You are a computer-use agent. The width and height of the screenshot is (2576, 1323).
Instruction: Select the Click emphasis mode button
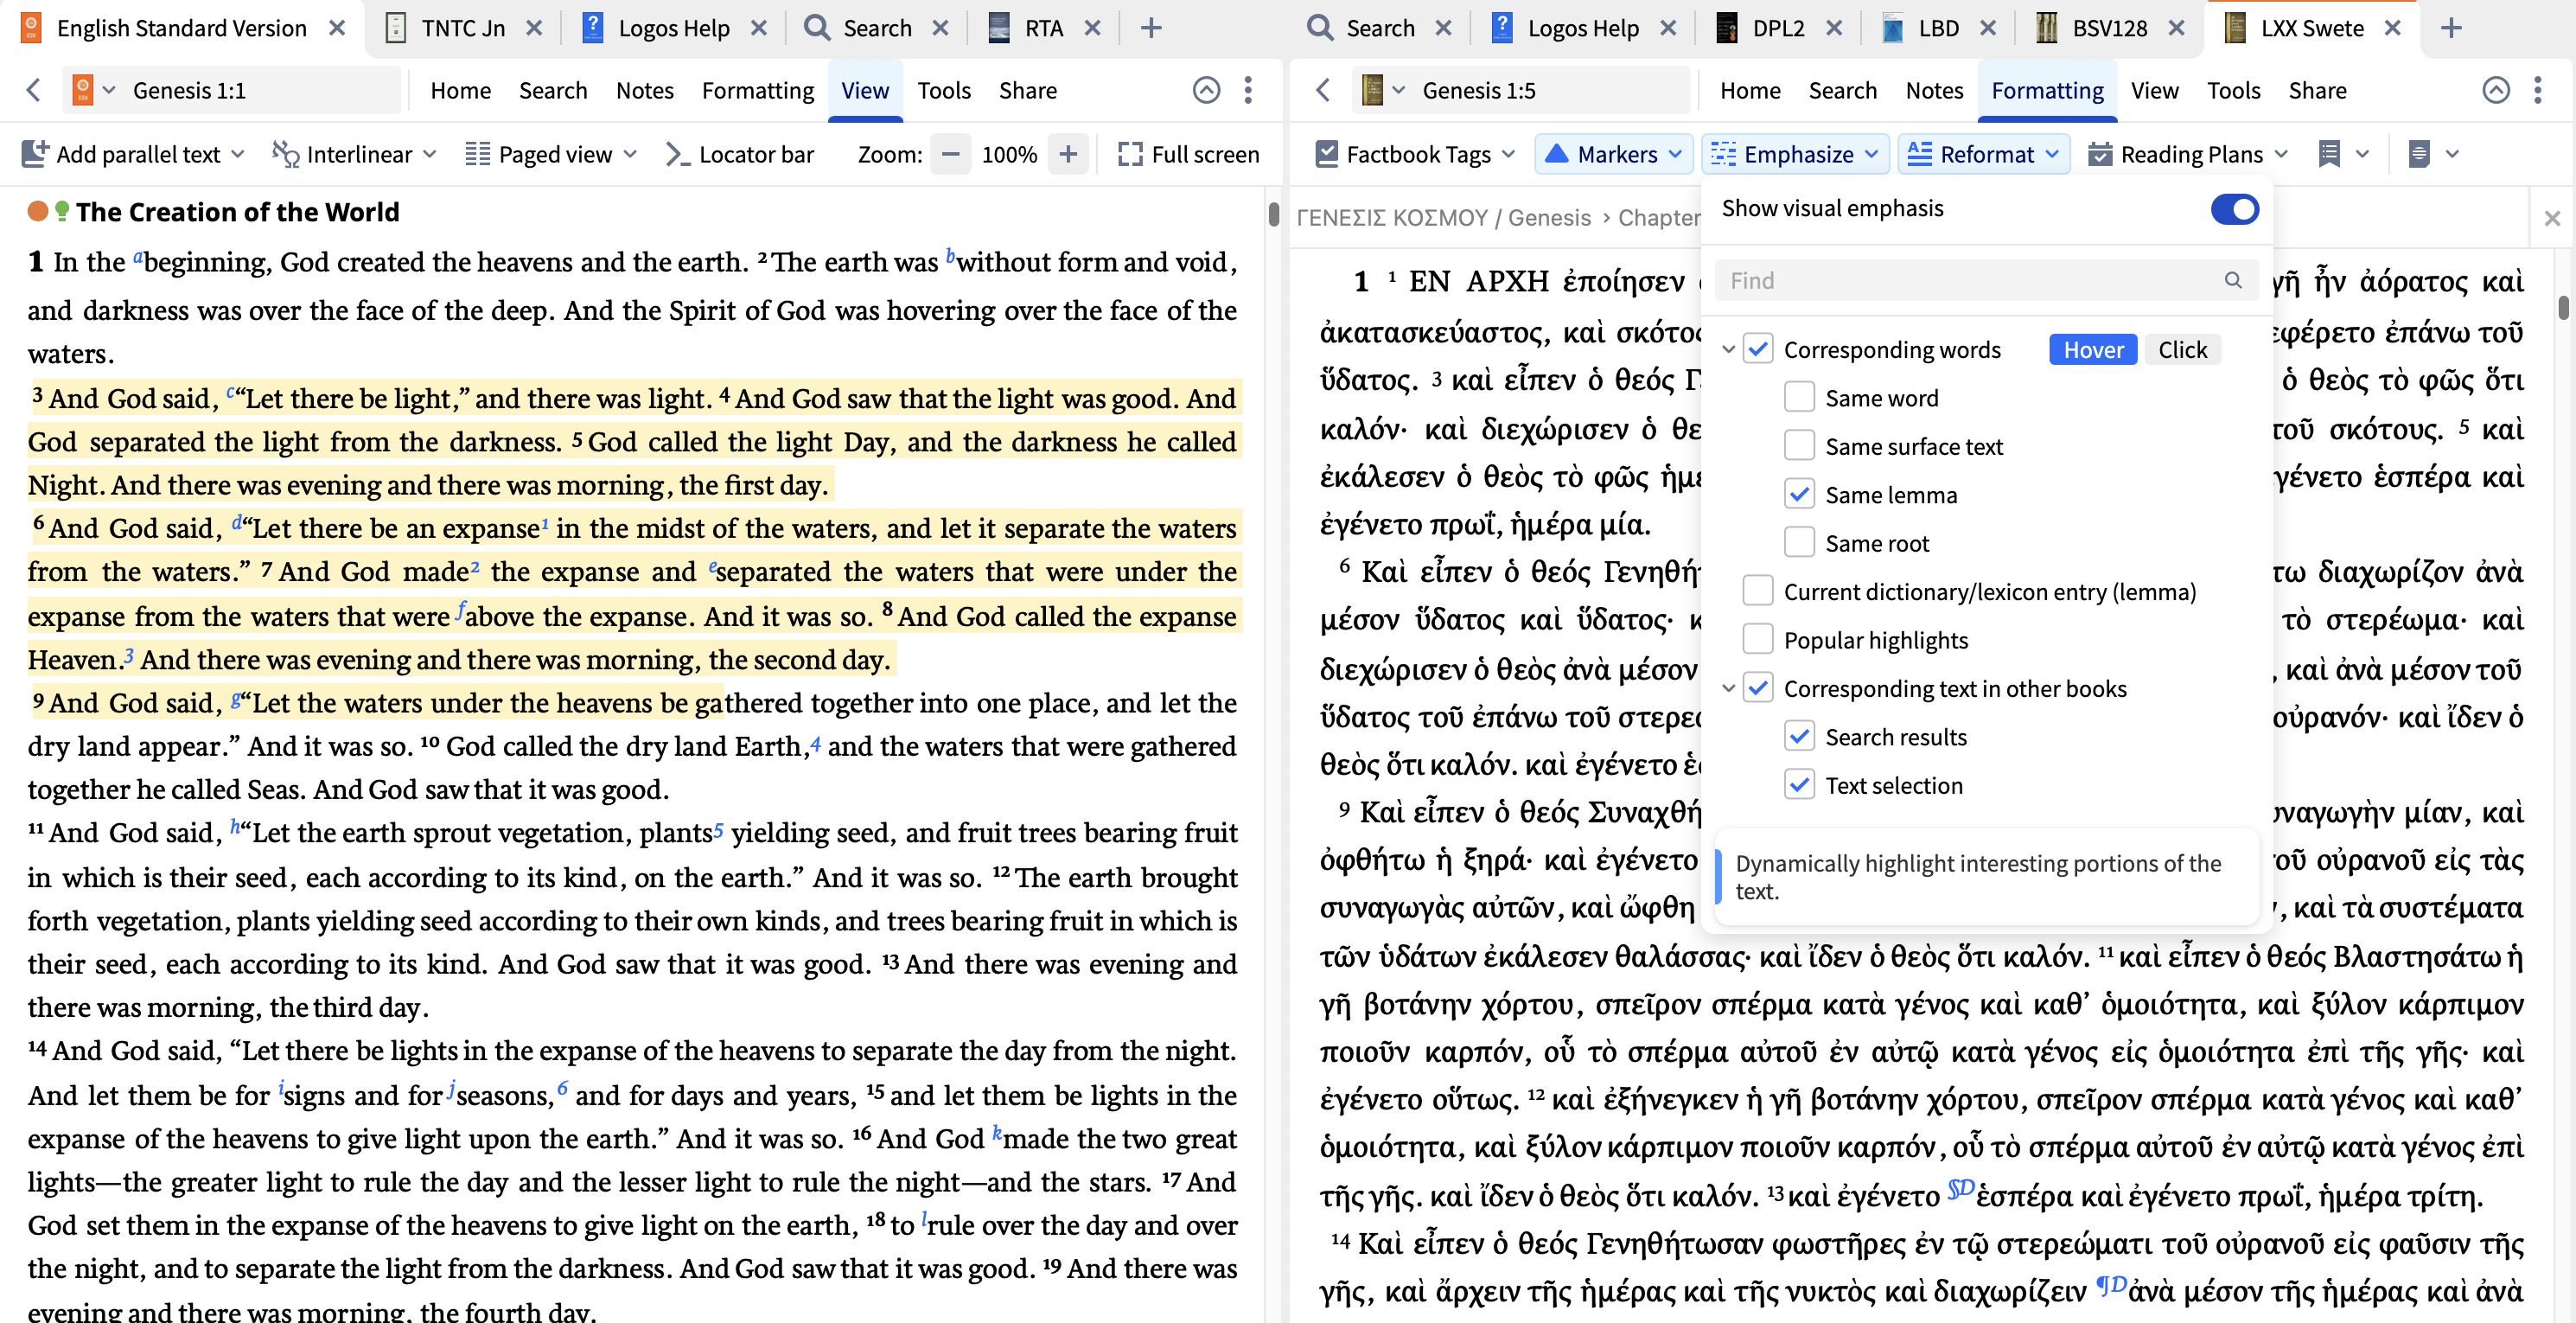(2181, 350)
